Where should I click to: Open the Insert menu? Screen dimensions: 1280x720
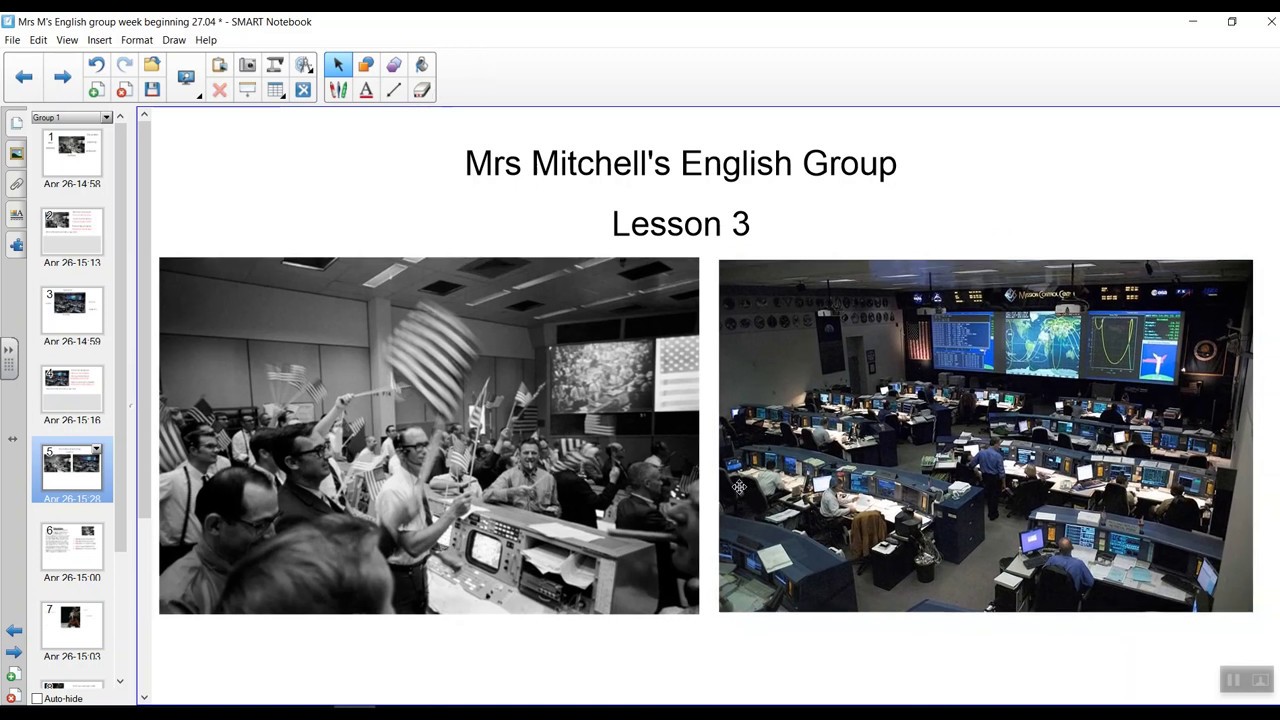tap(99, 40)
